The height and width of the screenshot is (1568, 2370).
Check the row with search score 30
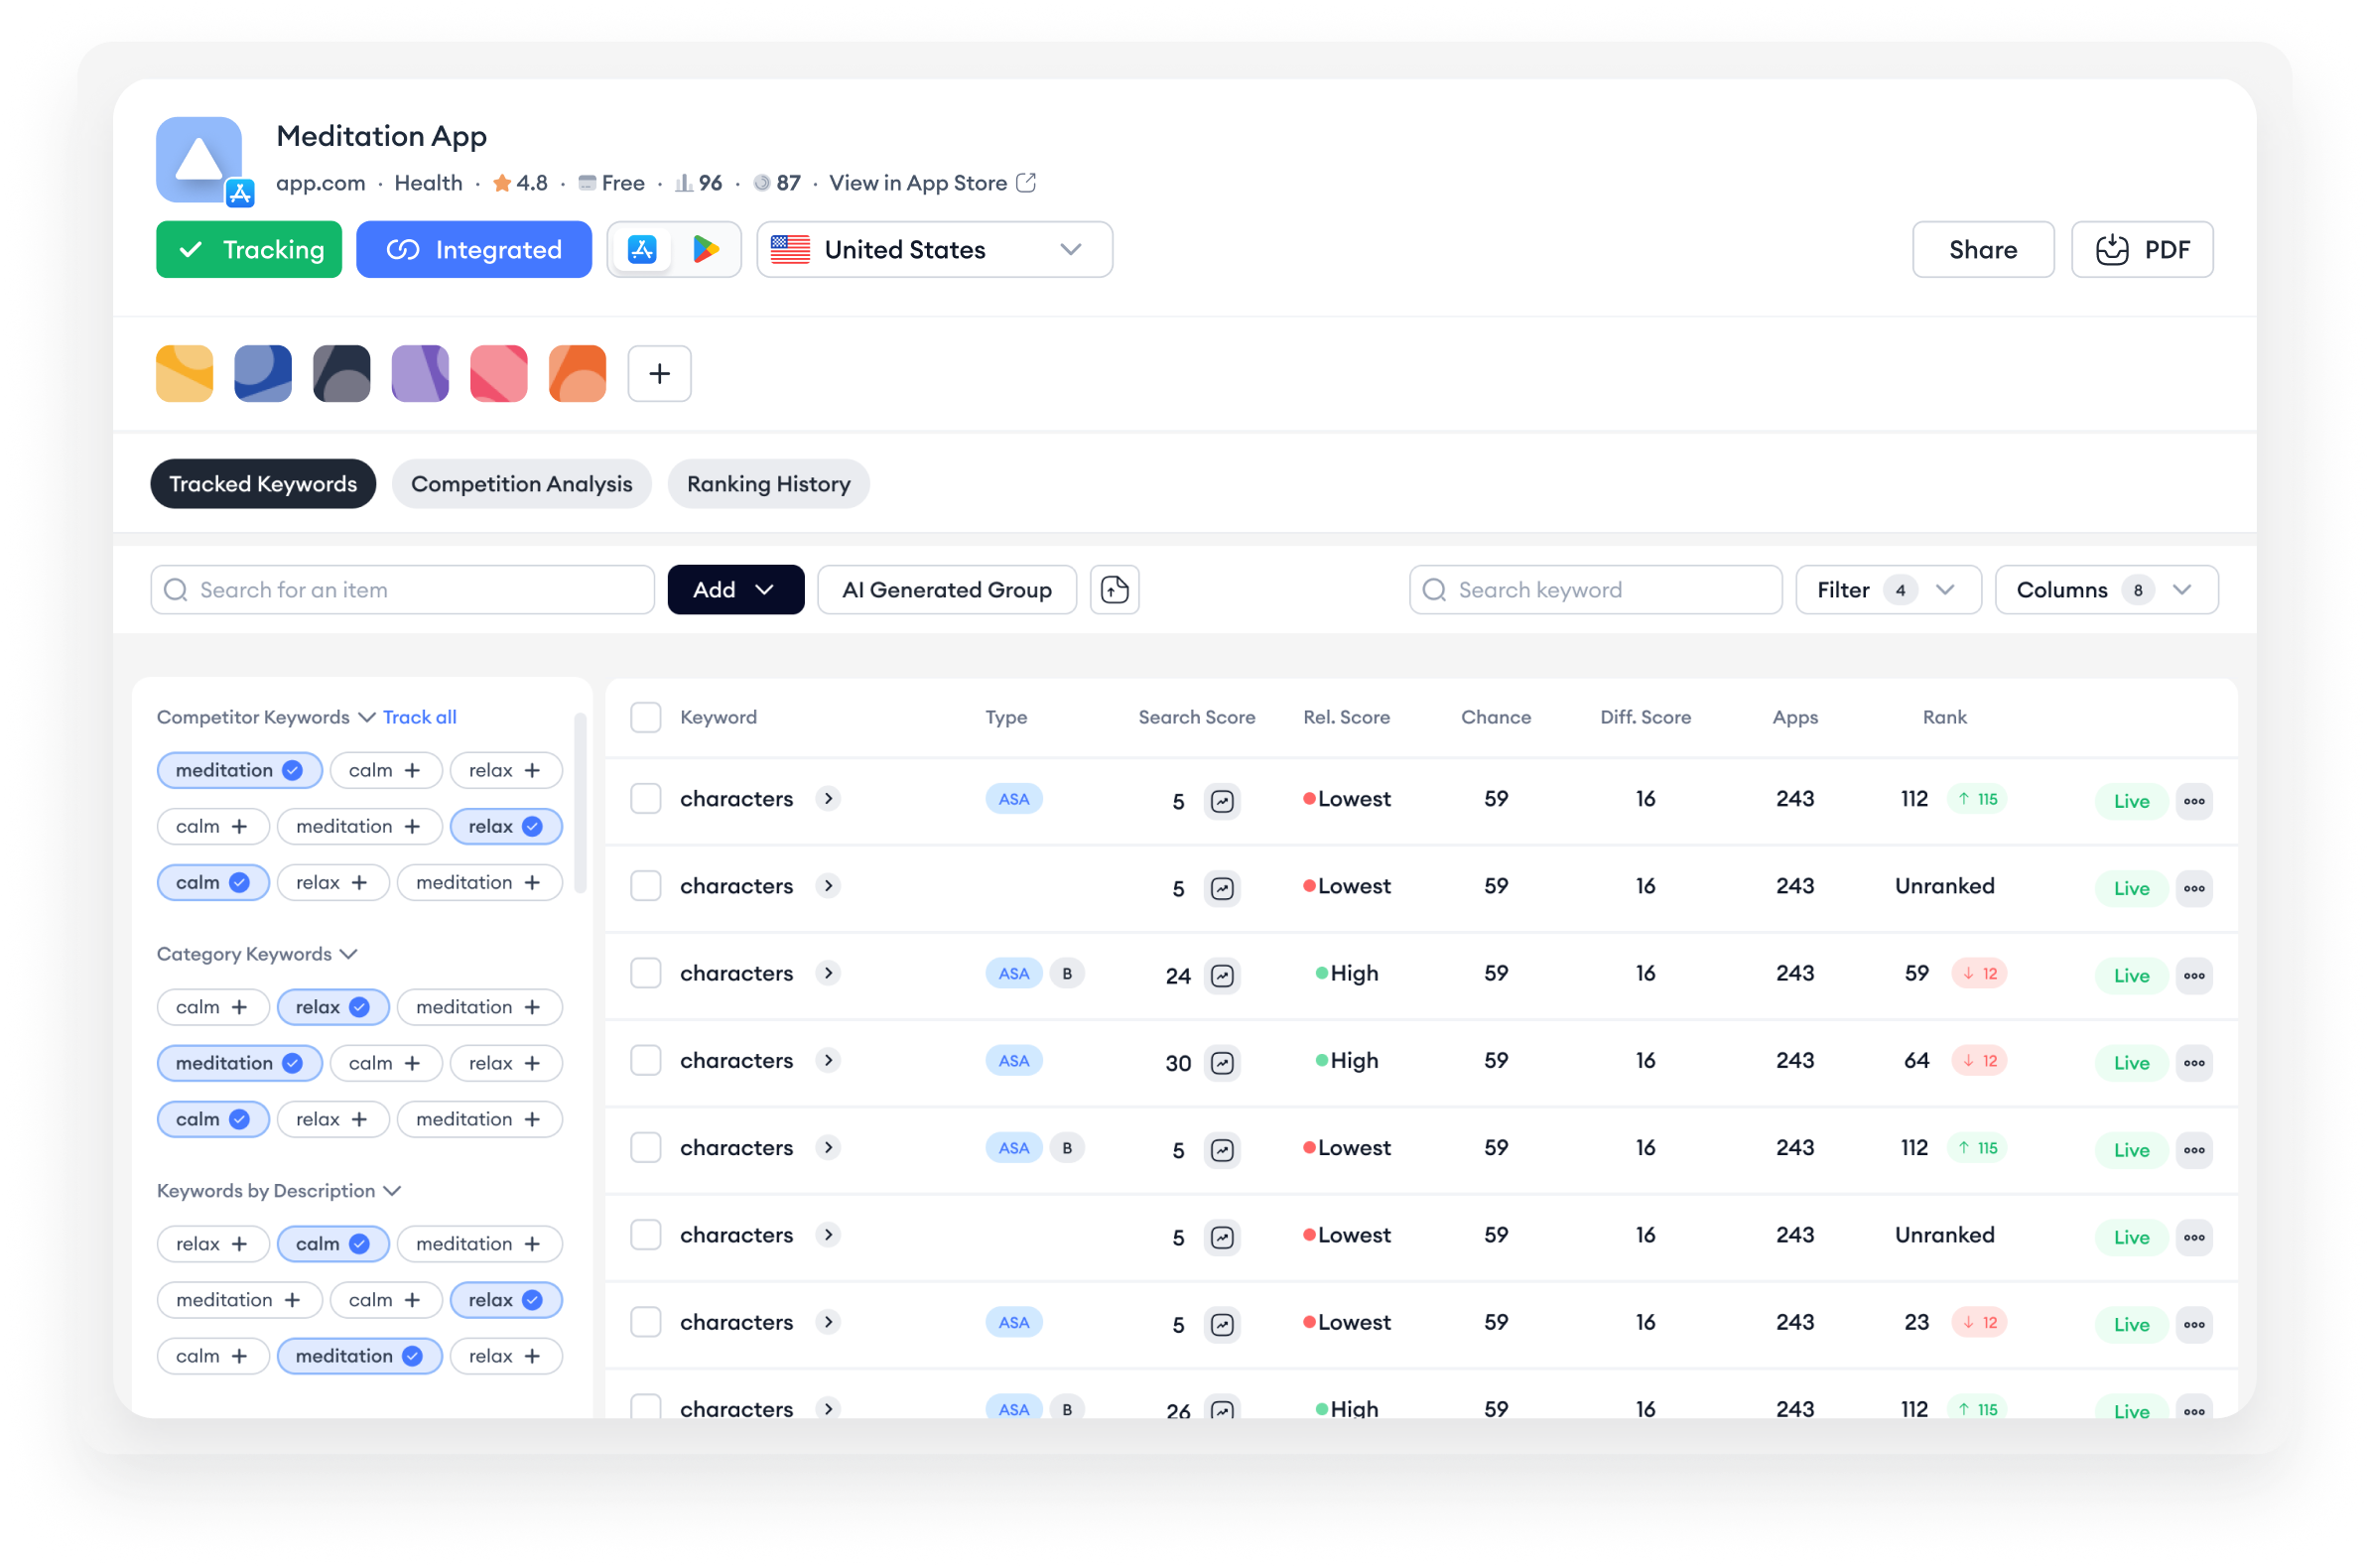[646, 1061]
